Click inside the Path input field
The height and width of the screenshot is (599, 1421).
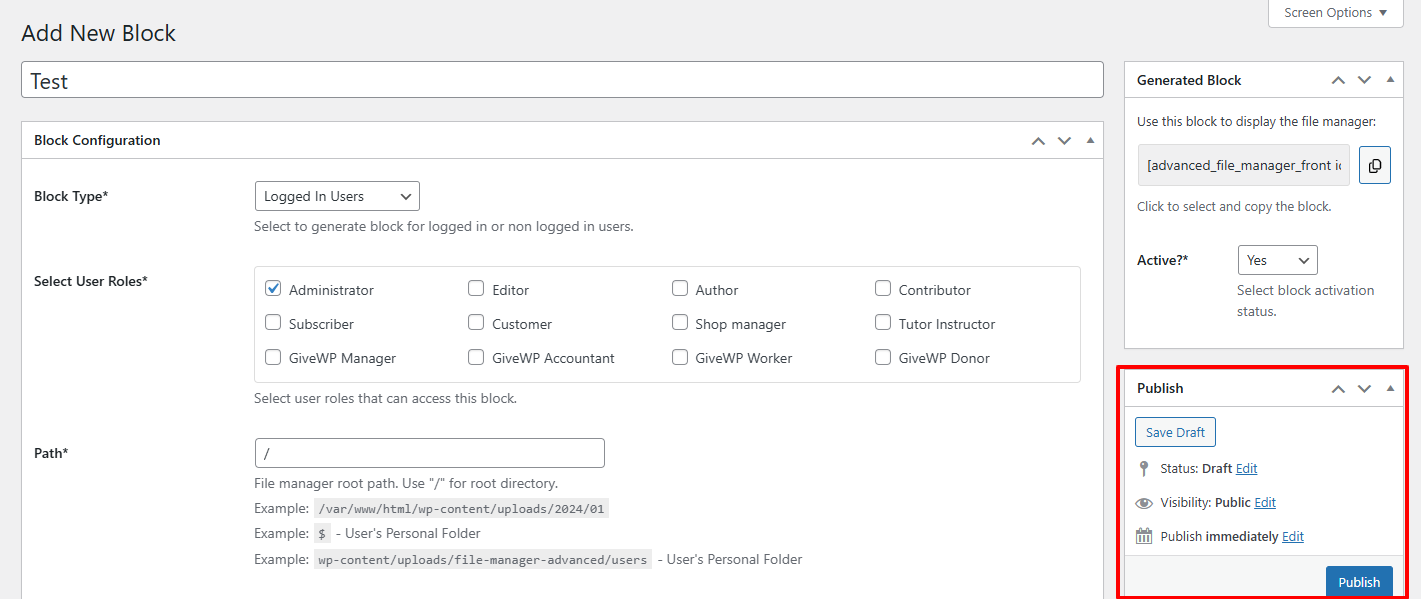[x=429, y=452]
